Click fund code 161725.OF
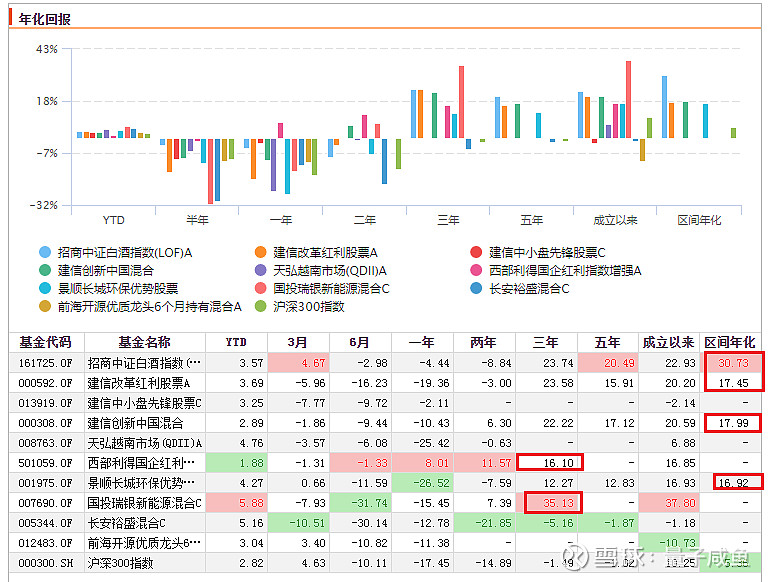The width and height of the screenshot is (774, 582). pos(45,363)
